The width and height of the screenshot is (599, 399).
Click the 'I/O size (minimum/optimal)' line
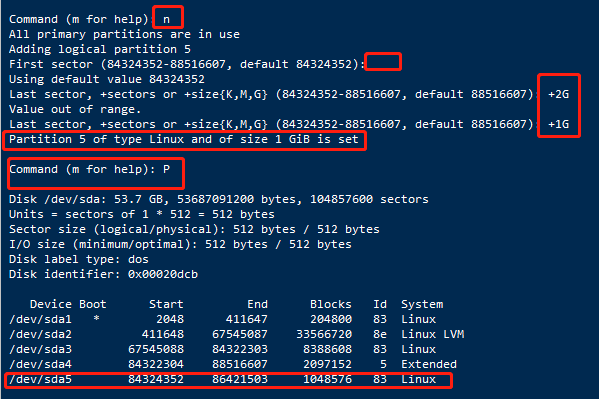tap(180, 244)
